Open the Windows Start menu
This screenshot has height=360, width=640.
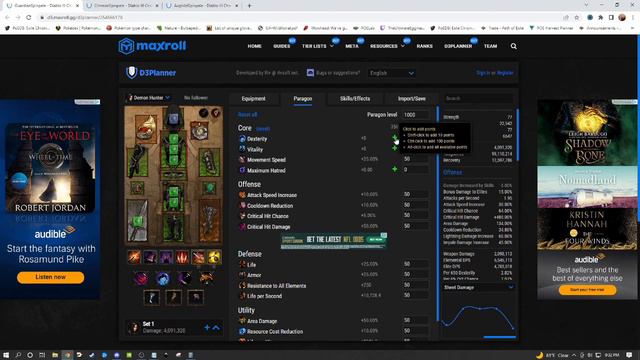point(6,355)
